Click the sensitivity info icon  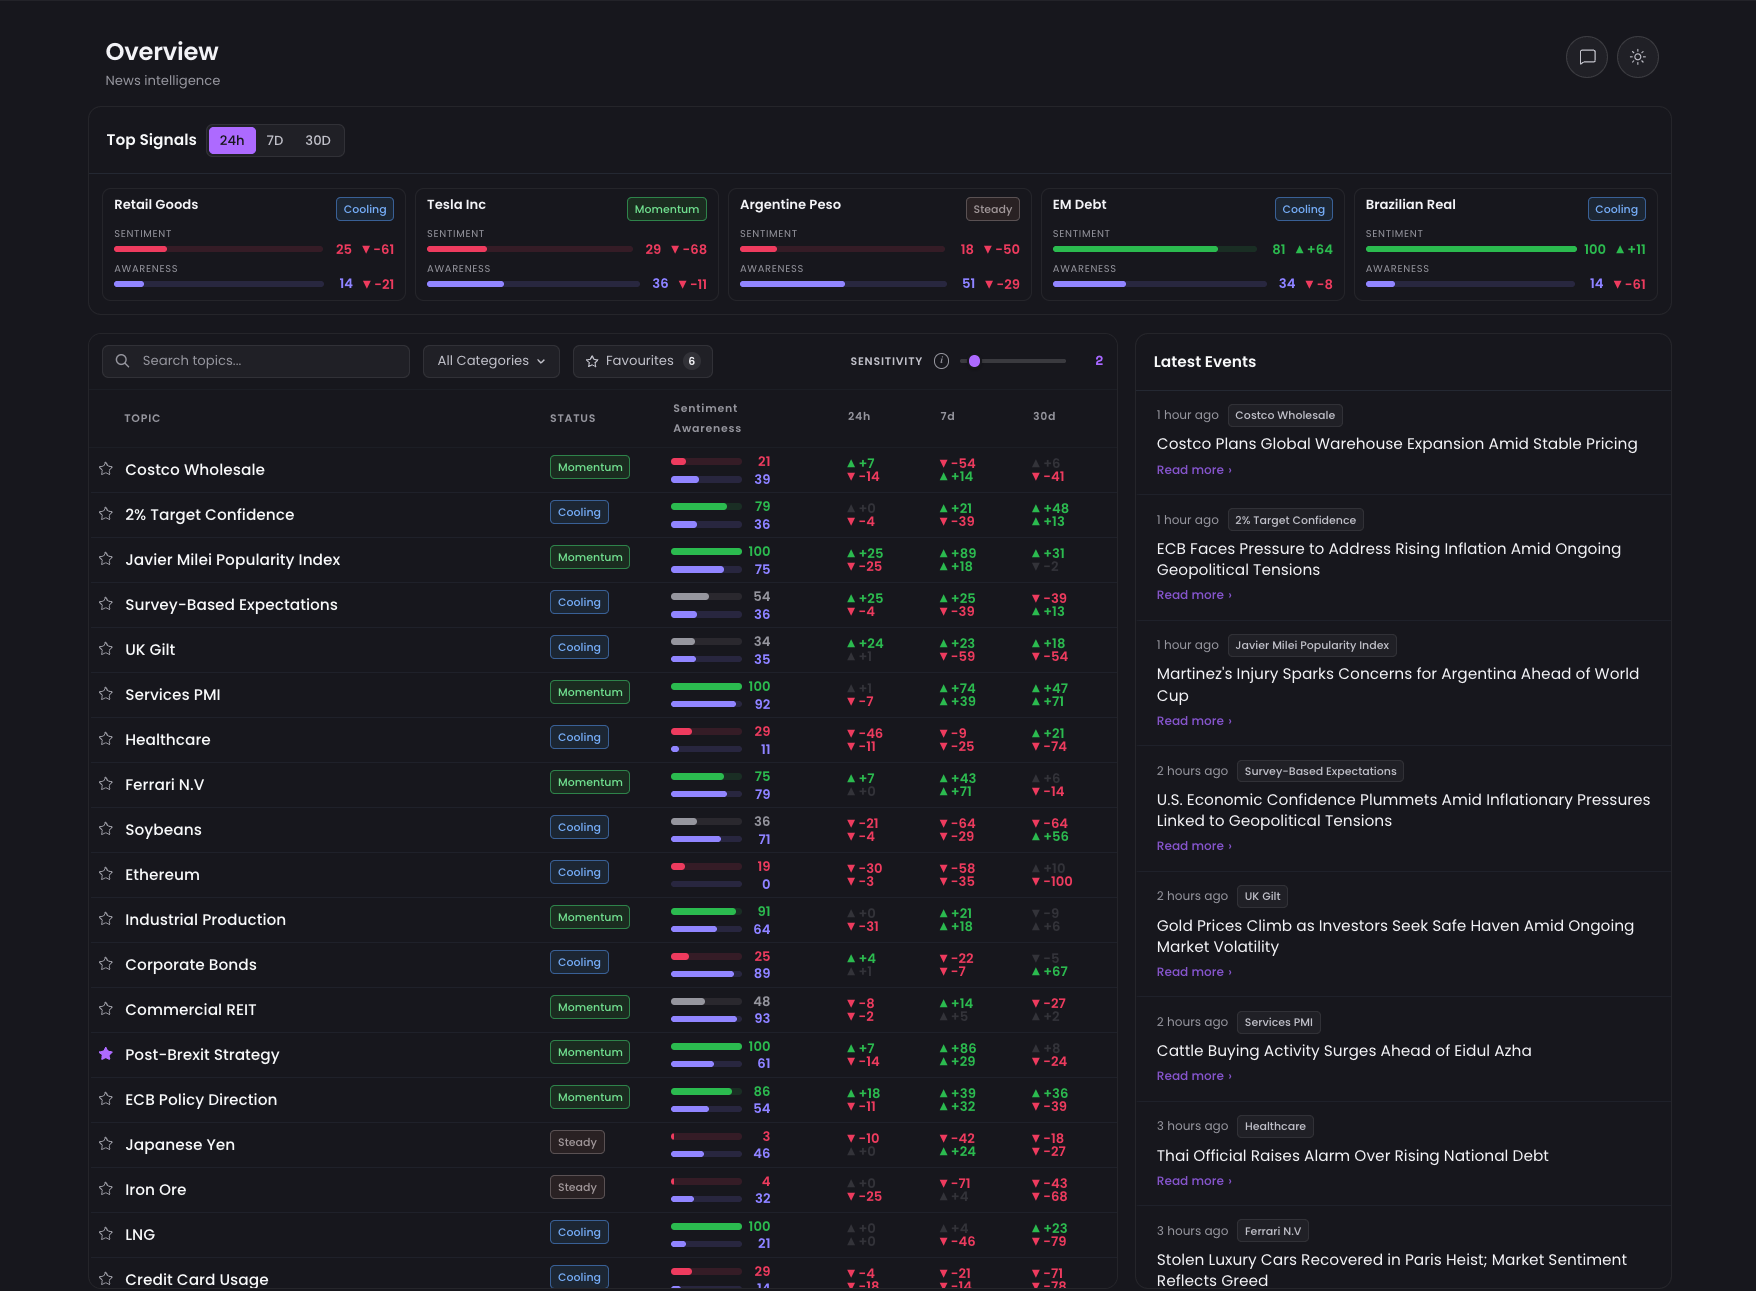click(x=941, y=361)
